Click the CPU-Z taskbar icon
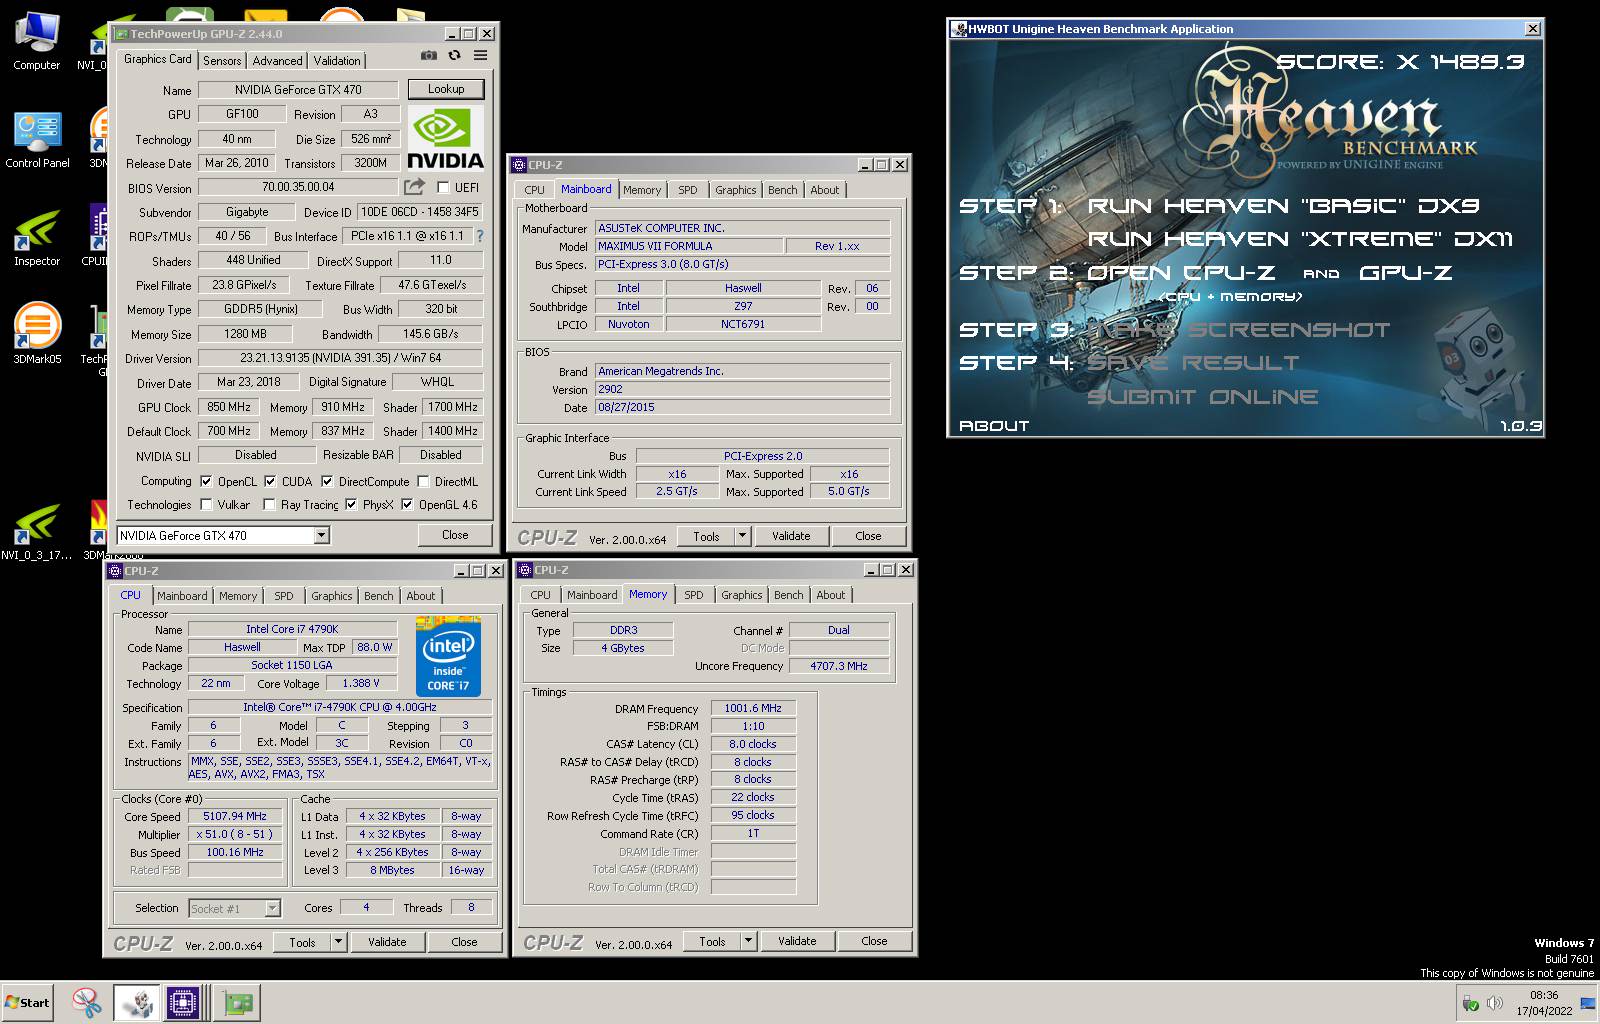This screenshot has height=1024, width=1600. point(185,1002)
